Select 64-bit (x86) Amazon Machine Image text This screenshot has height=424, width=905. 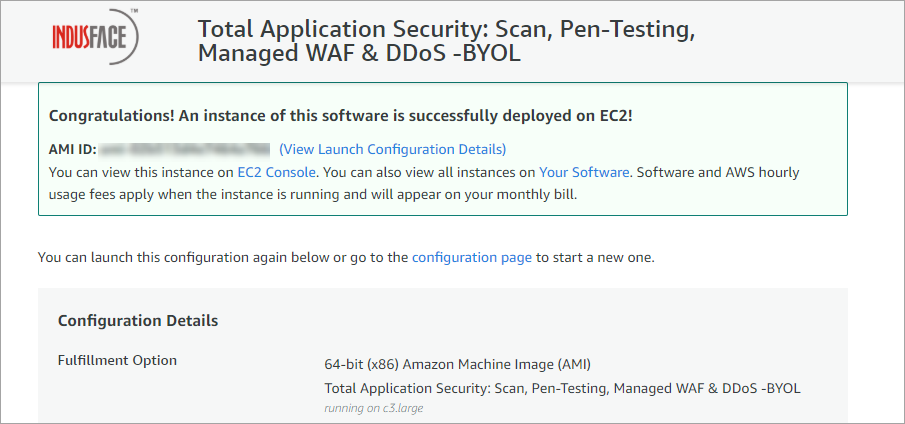(x=458, y=365)
